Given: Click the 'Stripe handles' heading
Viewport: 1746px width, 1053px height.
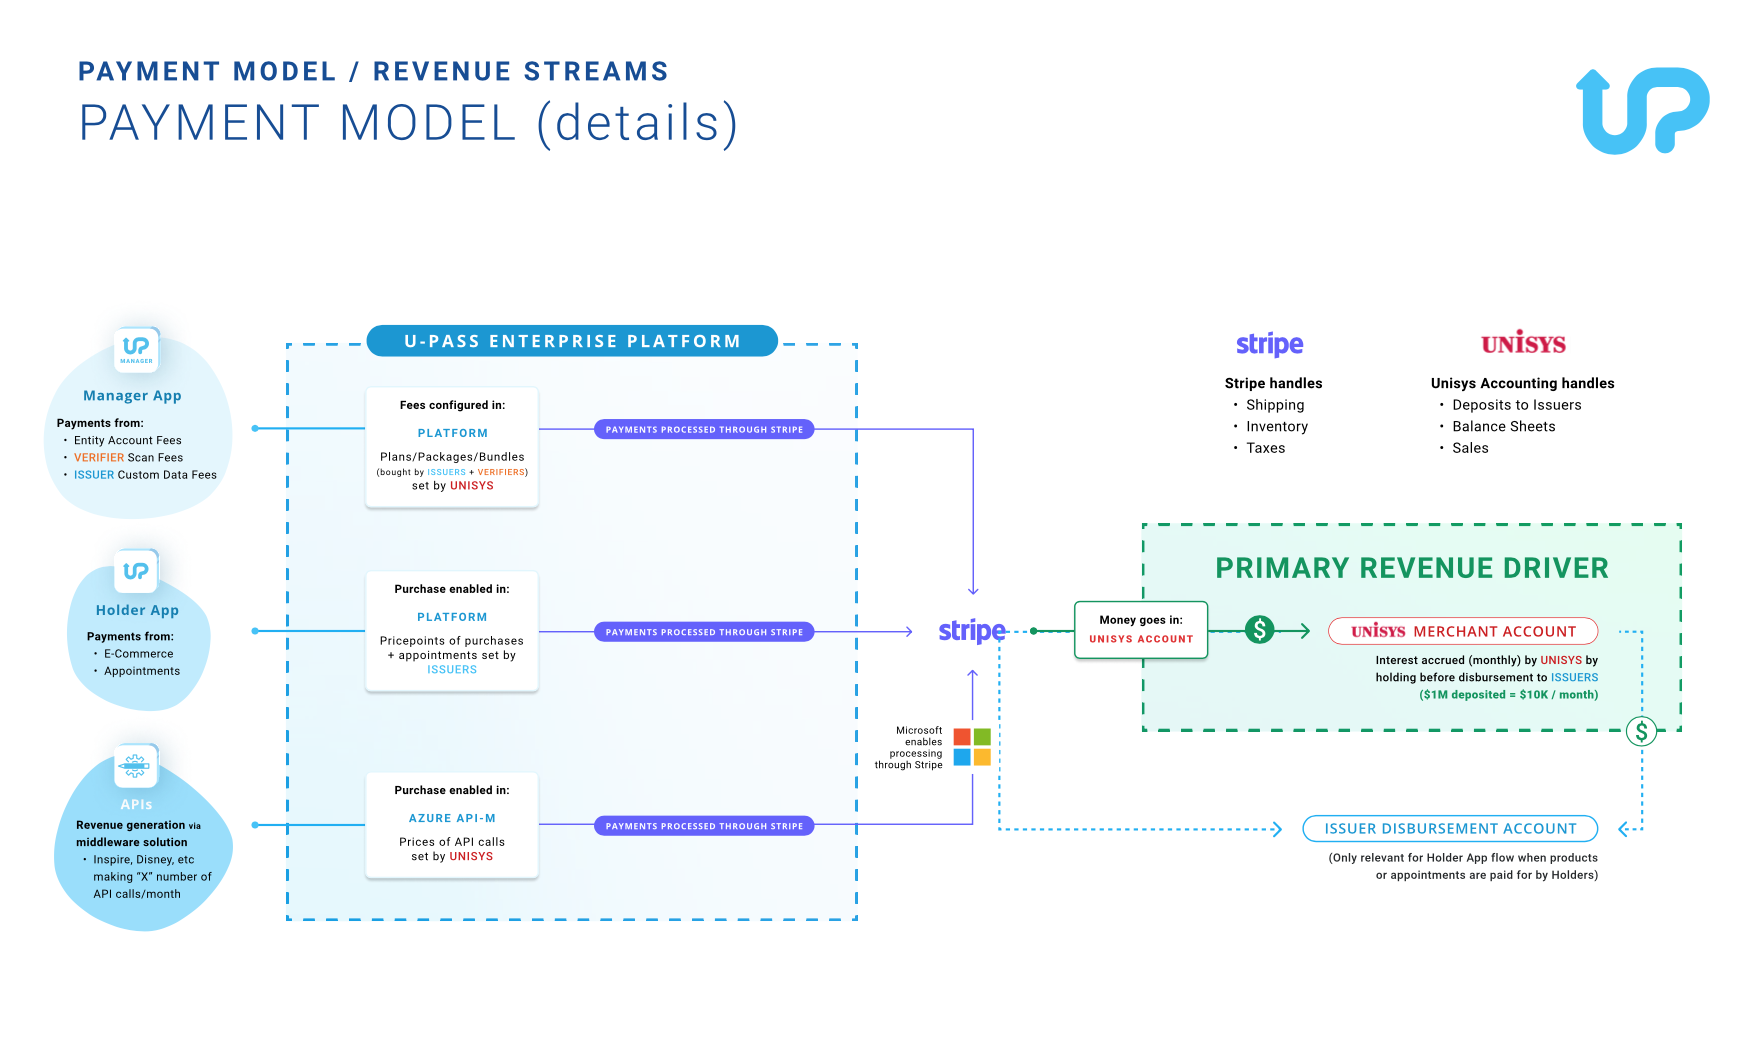Looking at the screenshot, I should click(x=1273, y=383).
